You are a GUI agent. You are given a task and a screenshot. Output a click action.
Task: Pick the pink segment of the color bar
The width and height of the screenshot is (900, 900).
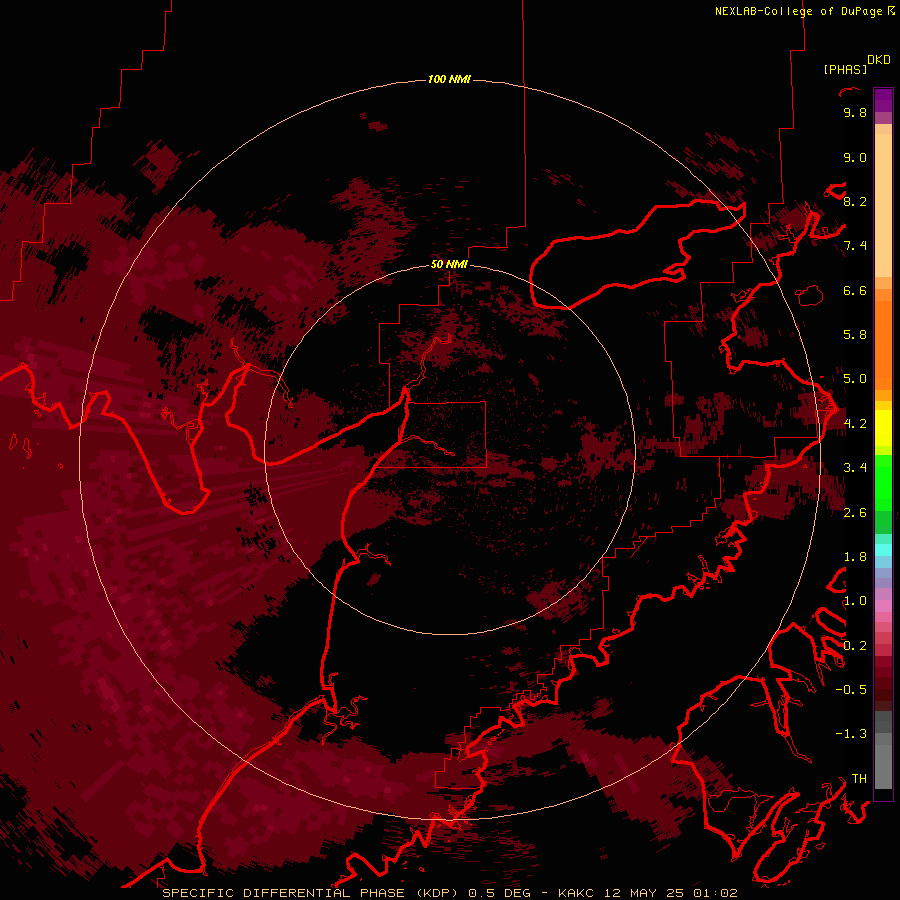(x=883, y=606)
